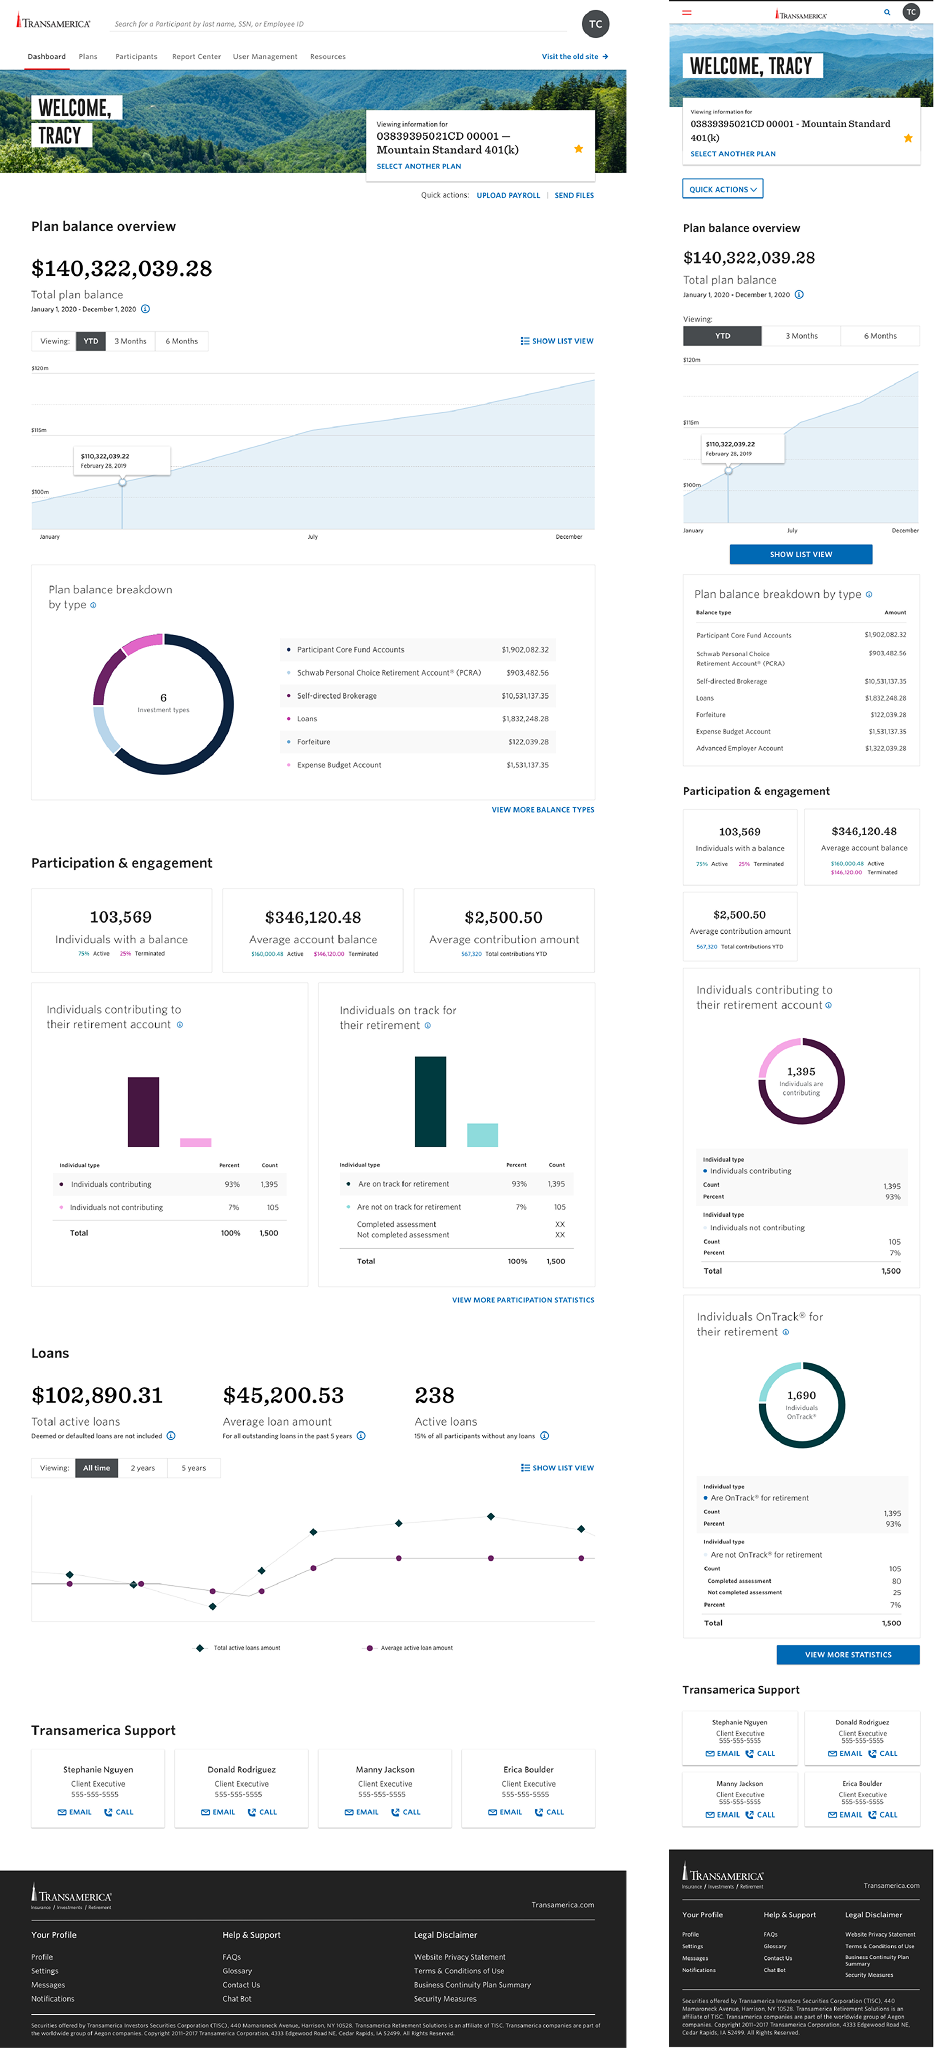Select 3 Months in the desktop balance viewing toggle
Image resolution: width=934 pixels, height=2048 pixels.
pos(130,341)
